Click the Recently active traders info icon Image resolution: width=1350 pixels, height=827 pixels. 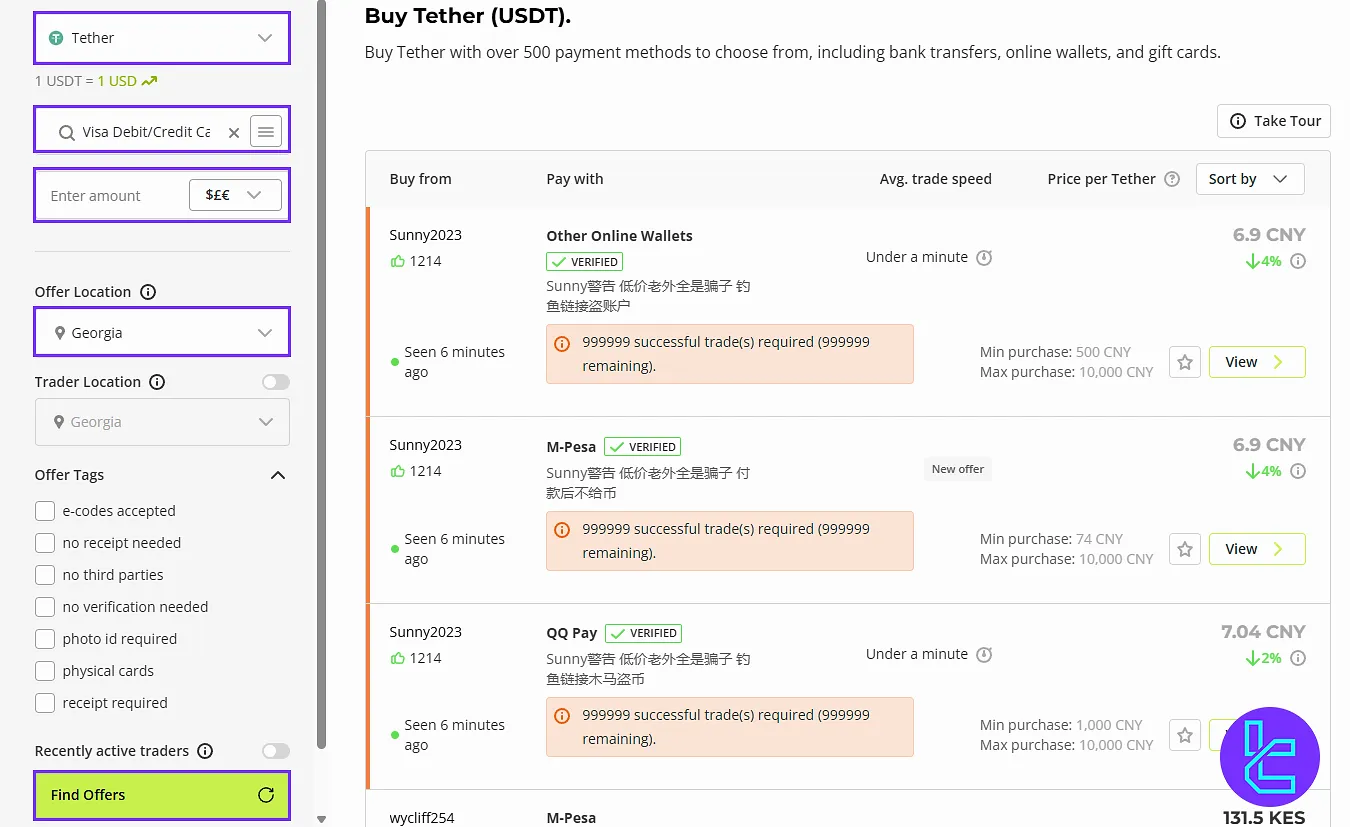(x=205, y=751)
